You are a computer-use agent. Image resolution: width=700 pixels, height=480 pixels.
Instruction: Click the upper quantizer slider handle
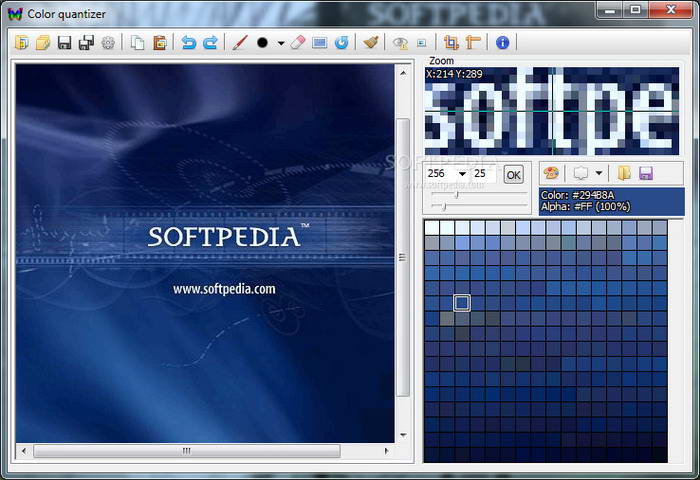click(457, 195)
